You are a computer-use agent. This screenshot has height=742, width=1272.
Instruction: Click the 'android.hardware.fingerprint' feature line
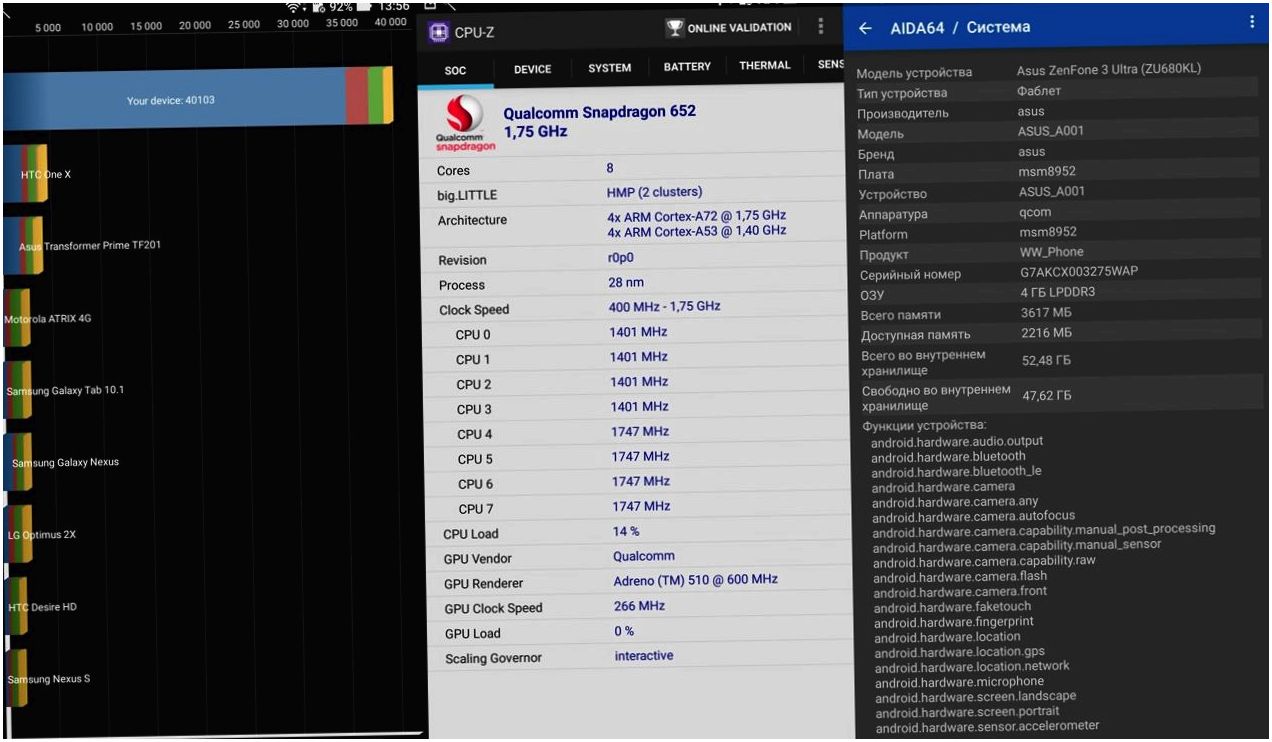tap(954, 621)
